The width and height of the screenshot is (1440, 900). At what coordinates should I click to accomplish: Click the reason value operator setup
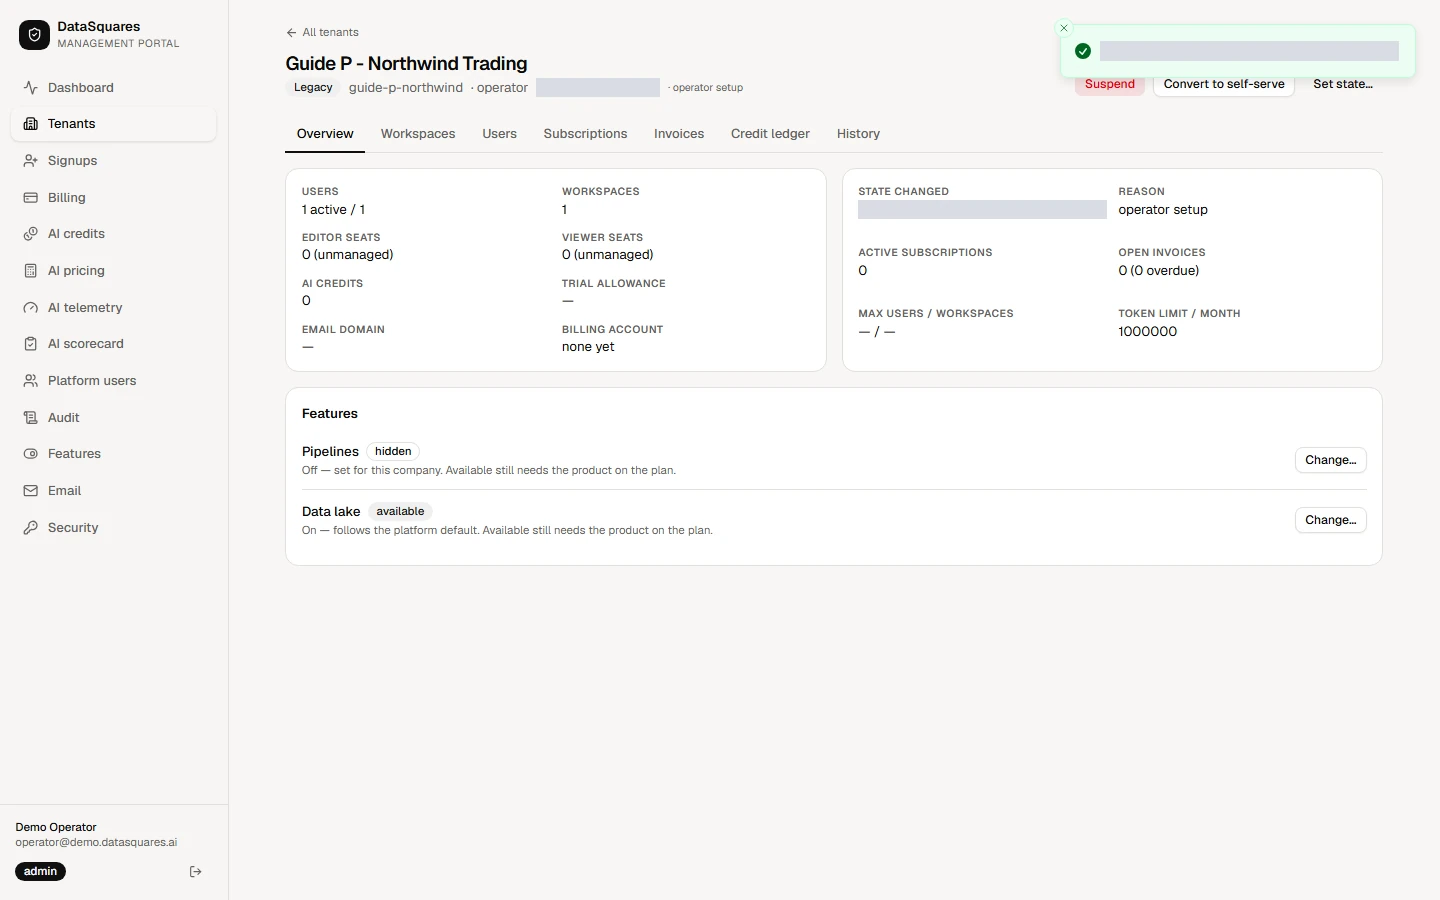point(1163,210)
